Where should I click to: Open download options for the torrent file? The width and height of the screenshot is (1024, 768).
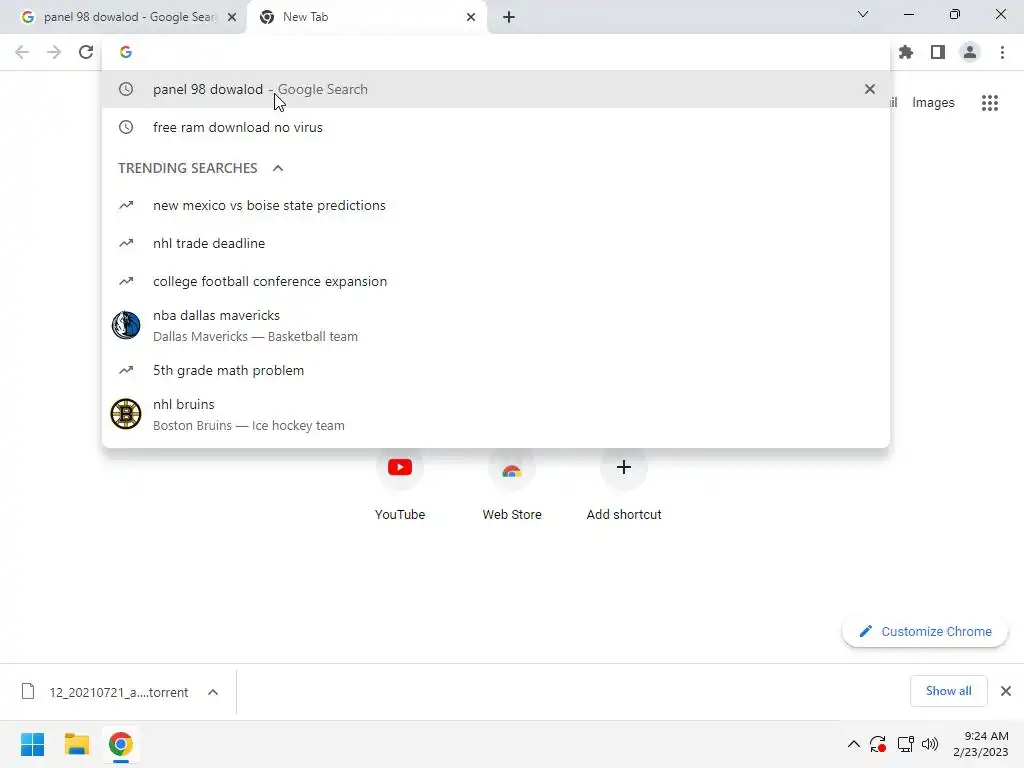(x=213, y=692)
